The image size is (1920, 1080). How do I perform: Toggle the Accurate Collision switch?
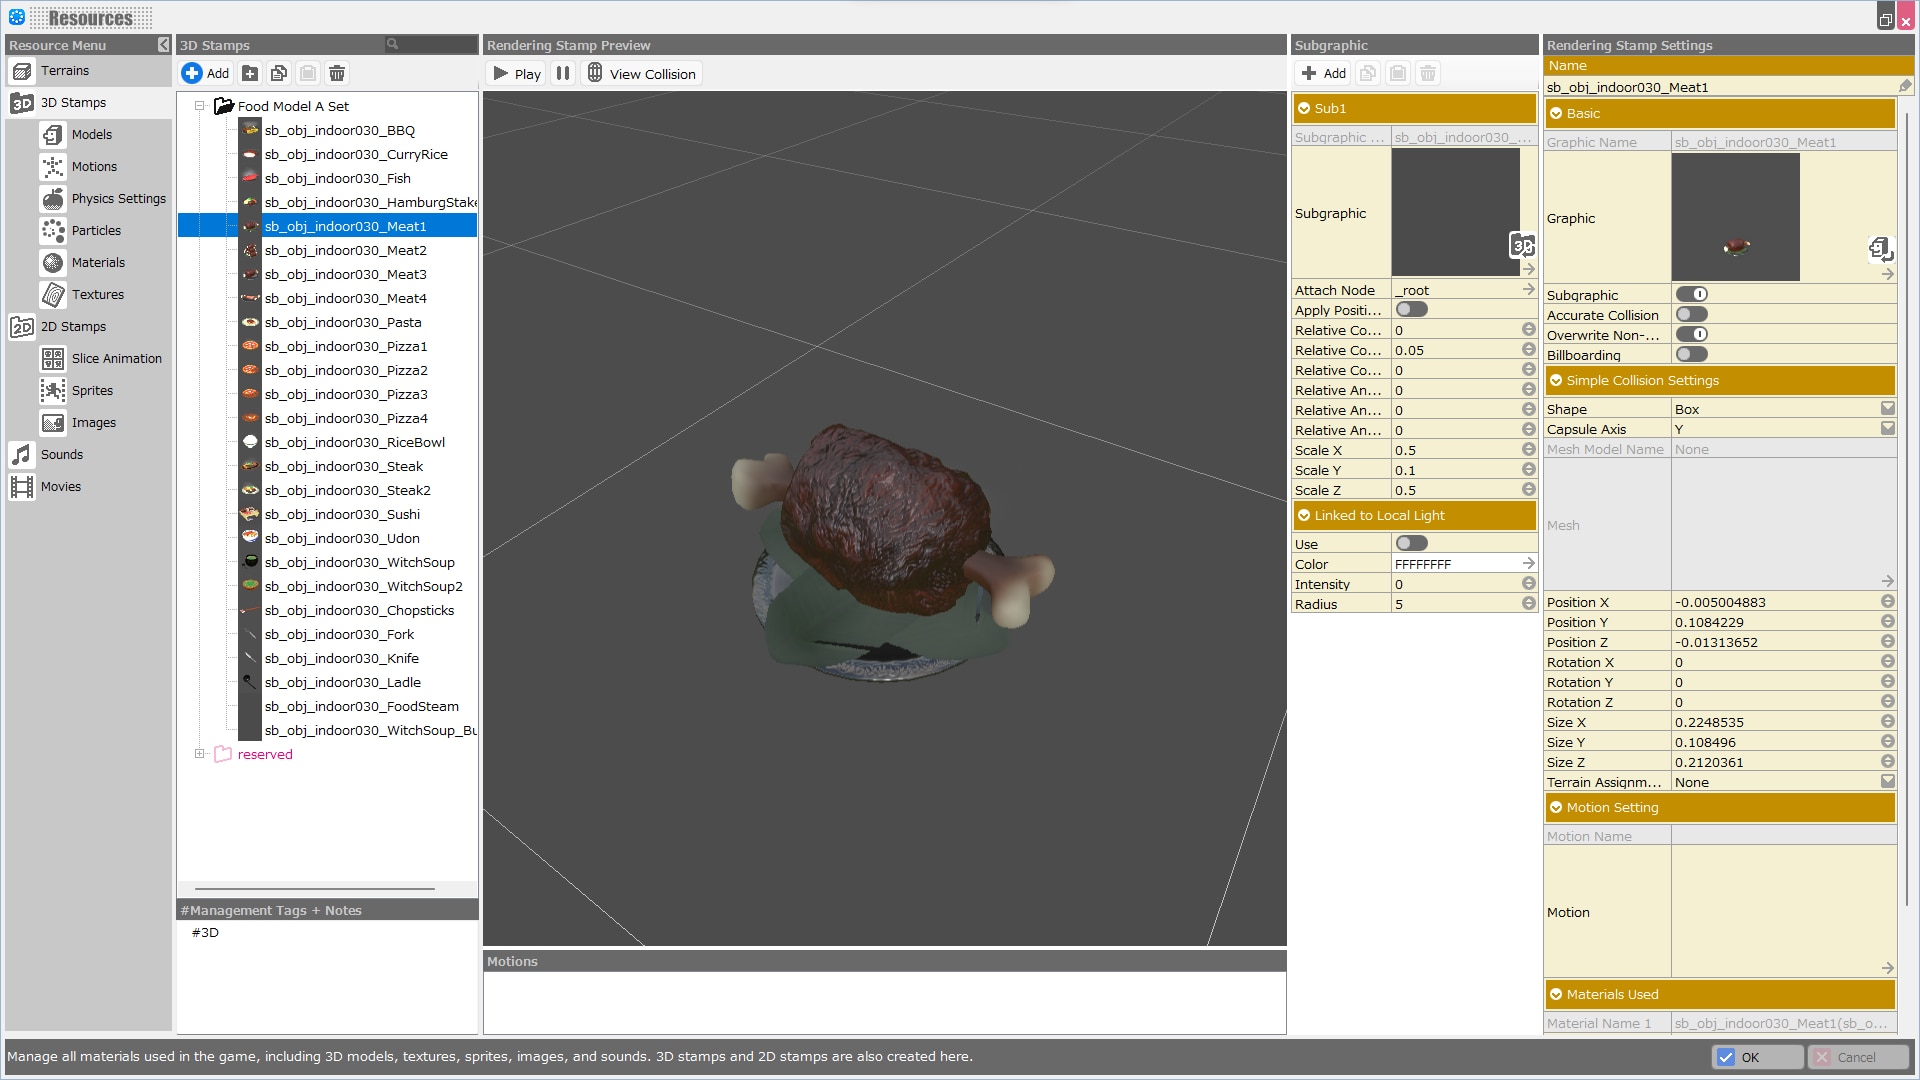click(1691, 315)
